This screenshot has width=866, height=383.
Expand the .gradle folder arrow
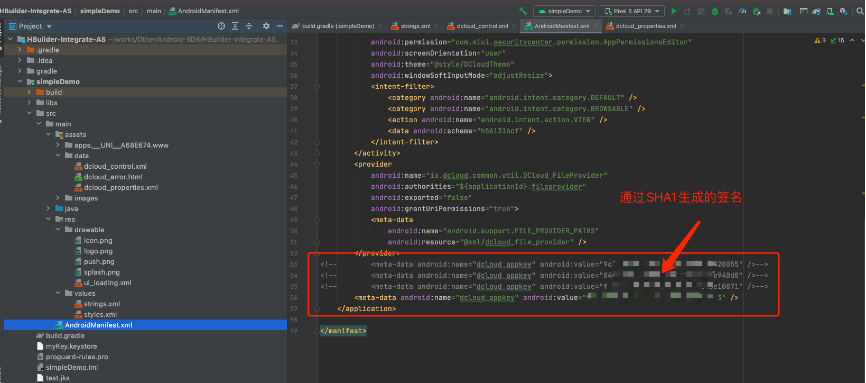(20, 50)
